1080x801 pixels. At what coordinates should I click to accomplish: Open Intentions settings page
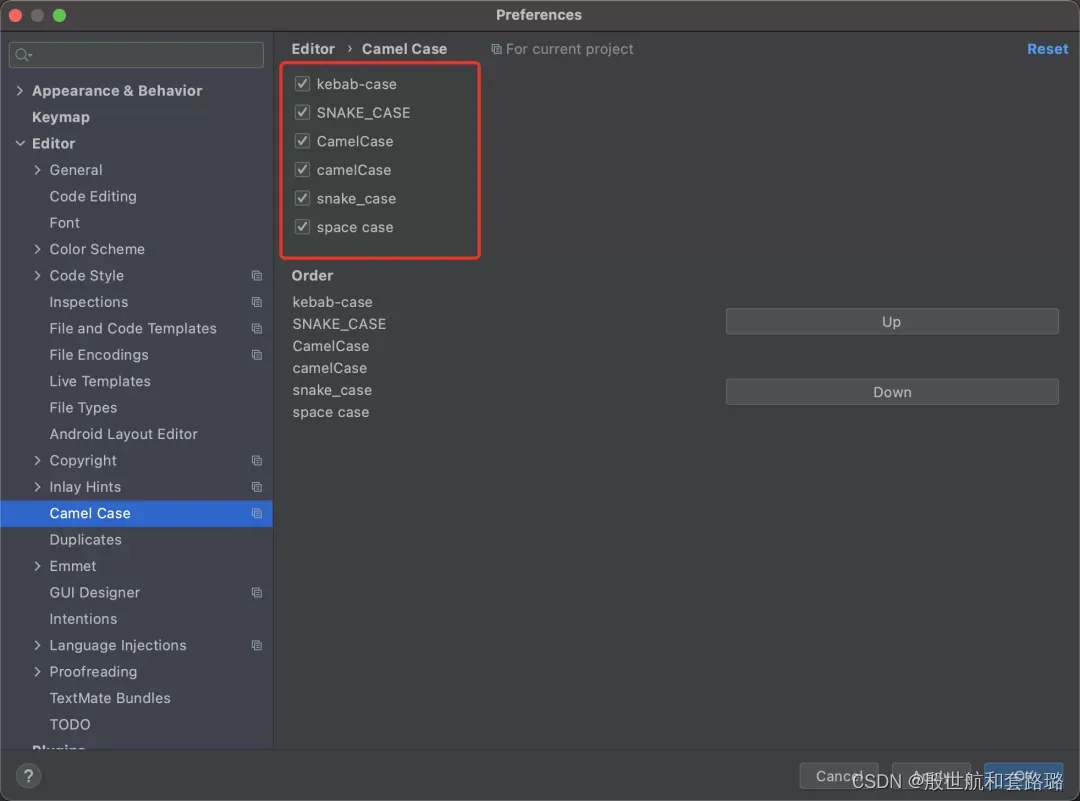tap(83, 618)
